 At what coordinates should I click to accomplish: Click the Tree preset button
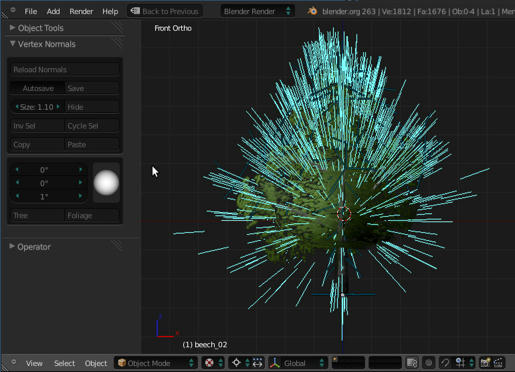pos(37,216)
